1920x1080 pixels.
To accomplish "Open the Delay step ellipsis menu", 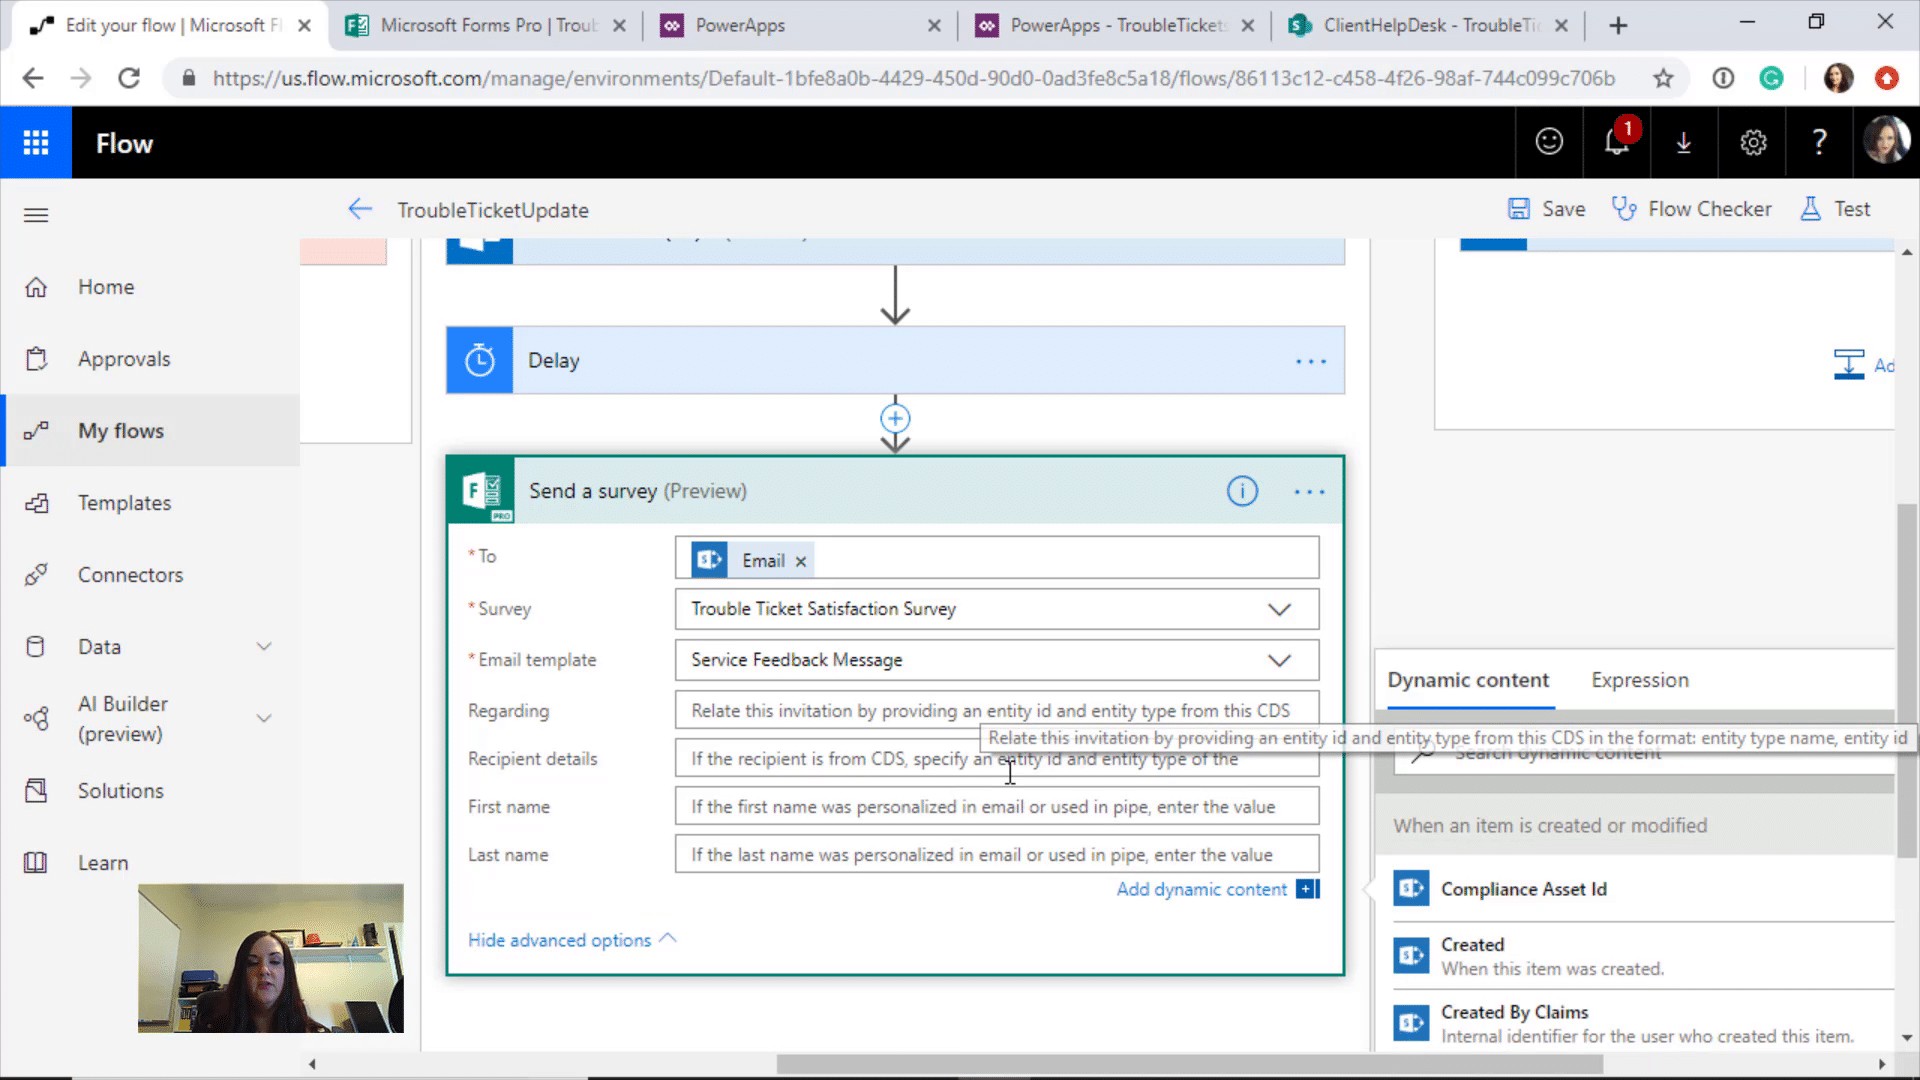I will tap(1311, 361).
